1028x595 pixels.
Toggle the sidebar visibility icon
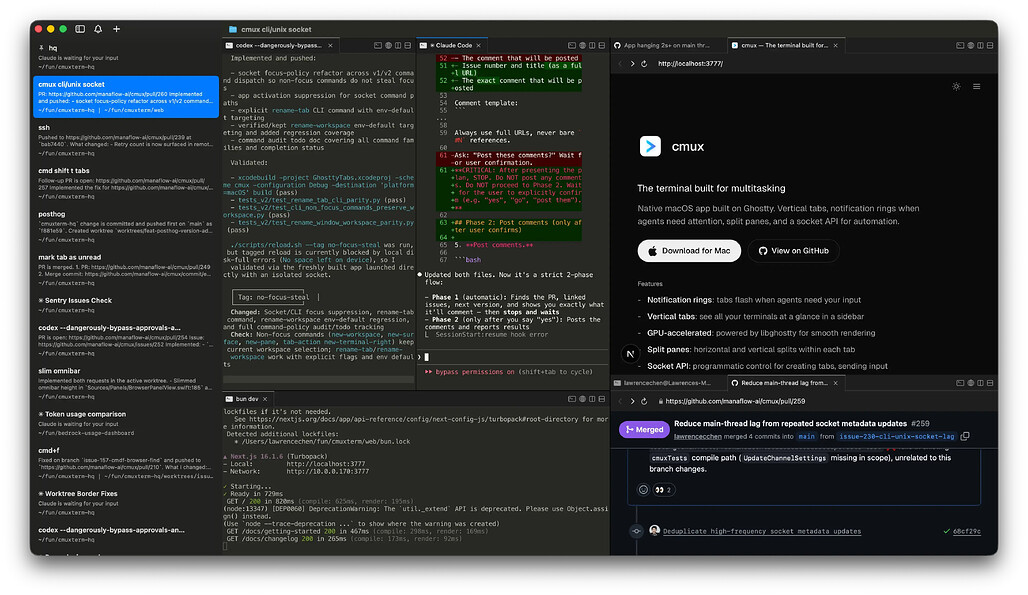coord(81,29)
